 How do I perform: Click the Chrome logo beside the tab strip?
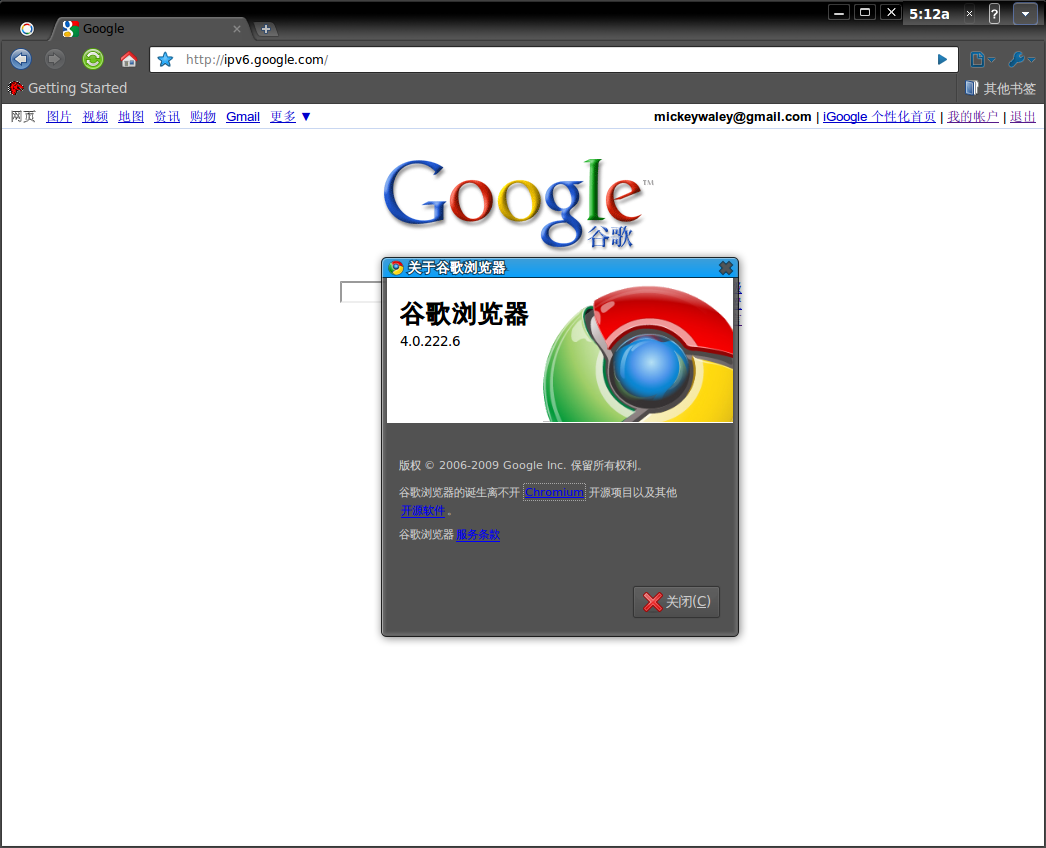pos(27,29)
